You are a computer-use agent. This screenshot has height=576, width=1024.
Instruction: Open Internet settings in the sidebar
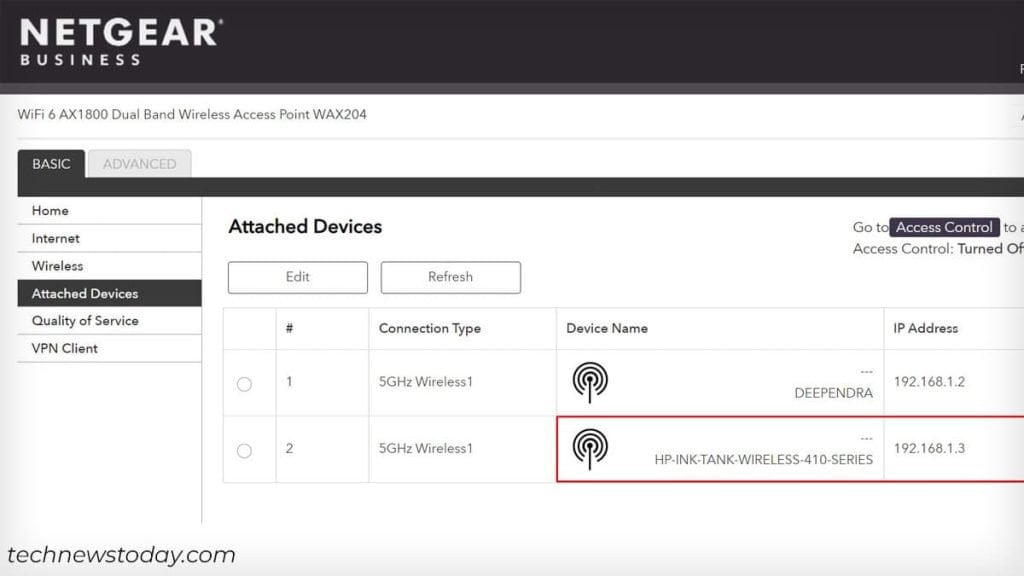pos(55,238)
